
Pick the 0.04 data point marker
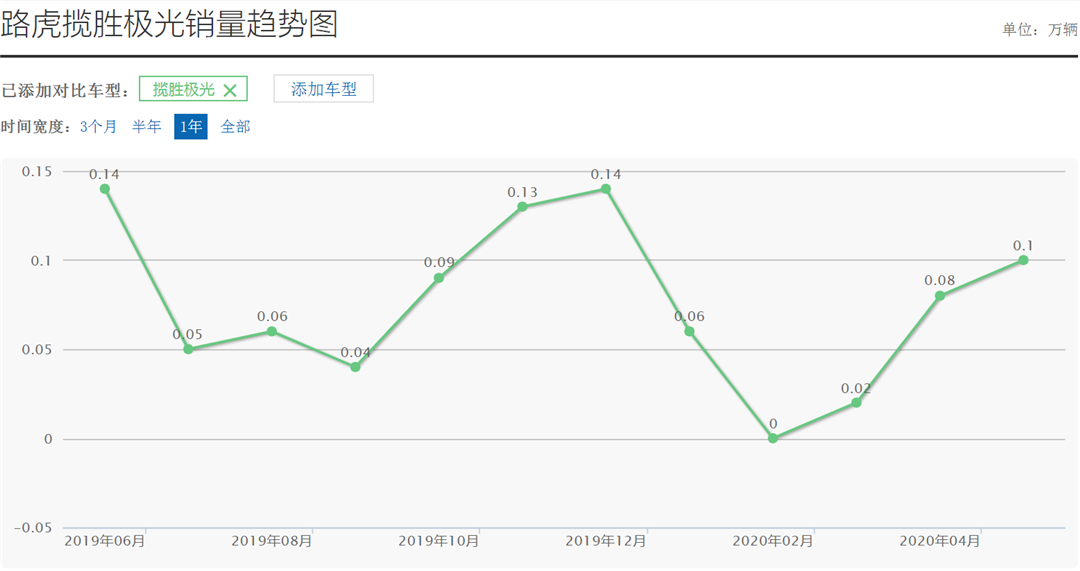click(355, 367)
